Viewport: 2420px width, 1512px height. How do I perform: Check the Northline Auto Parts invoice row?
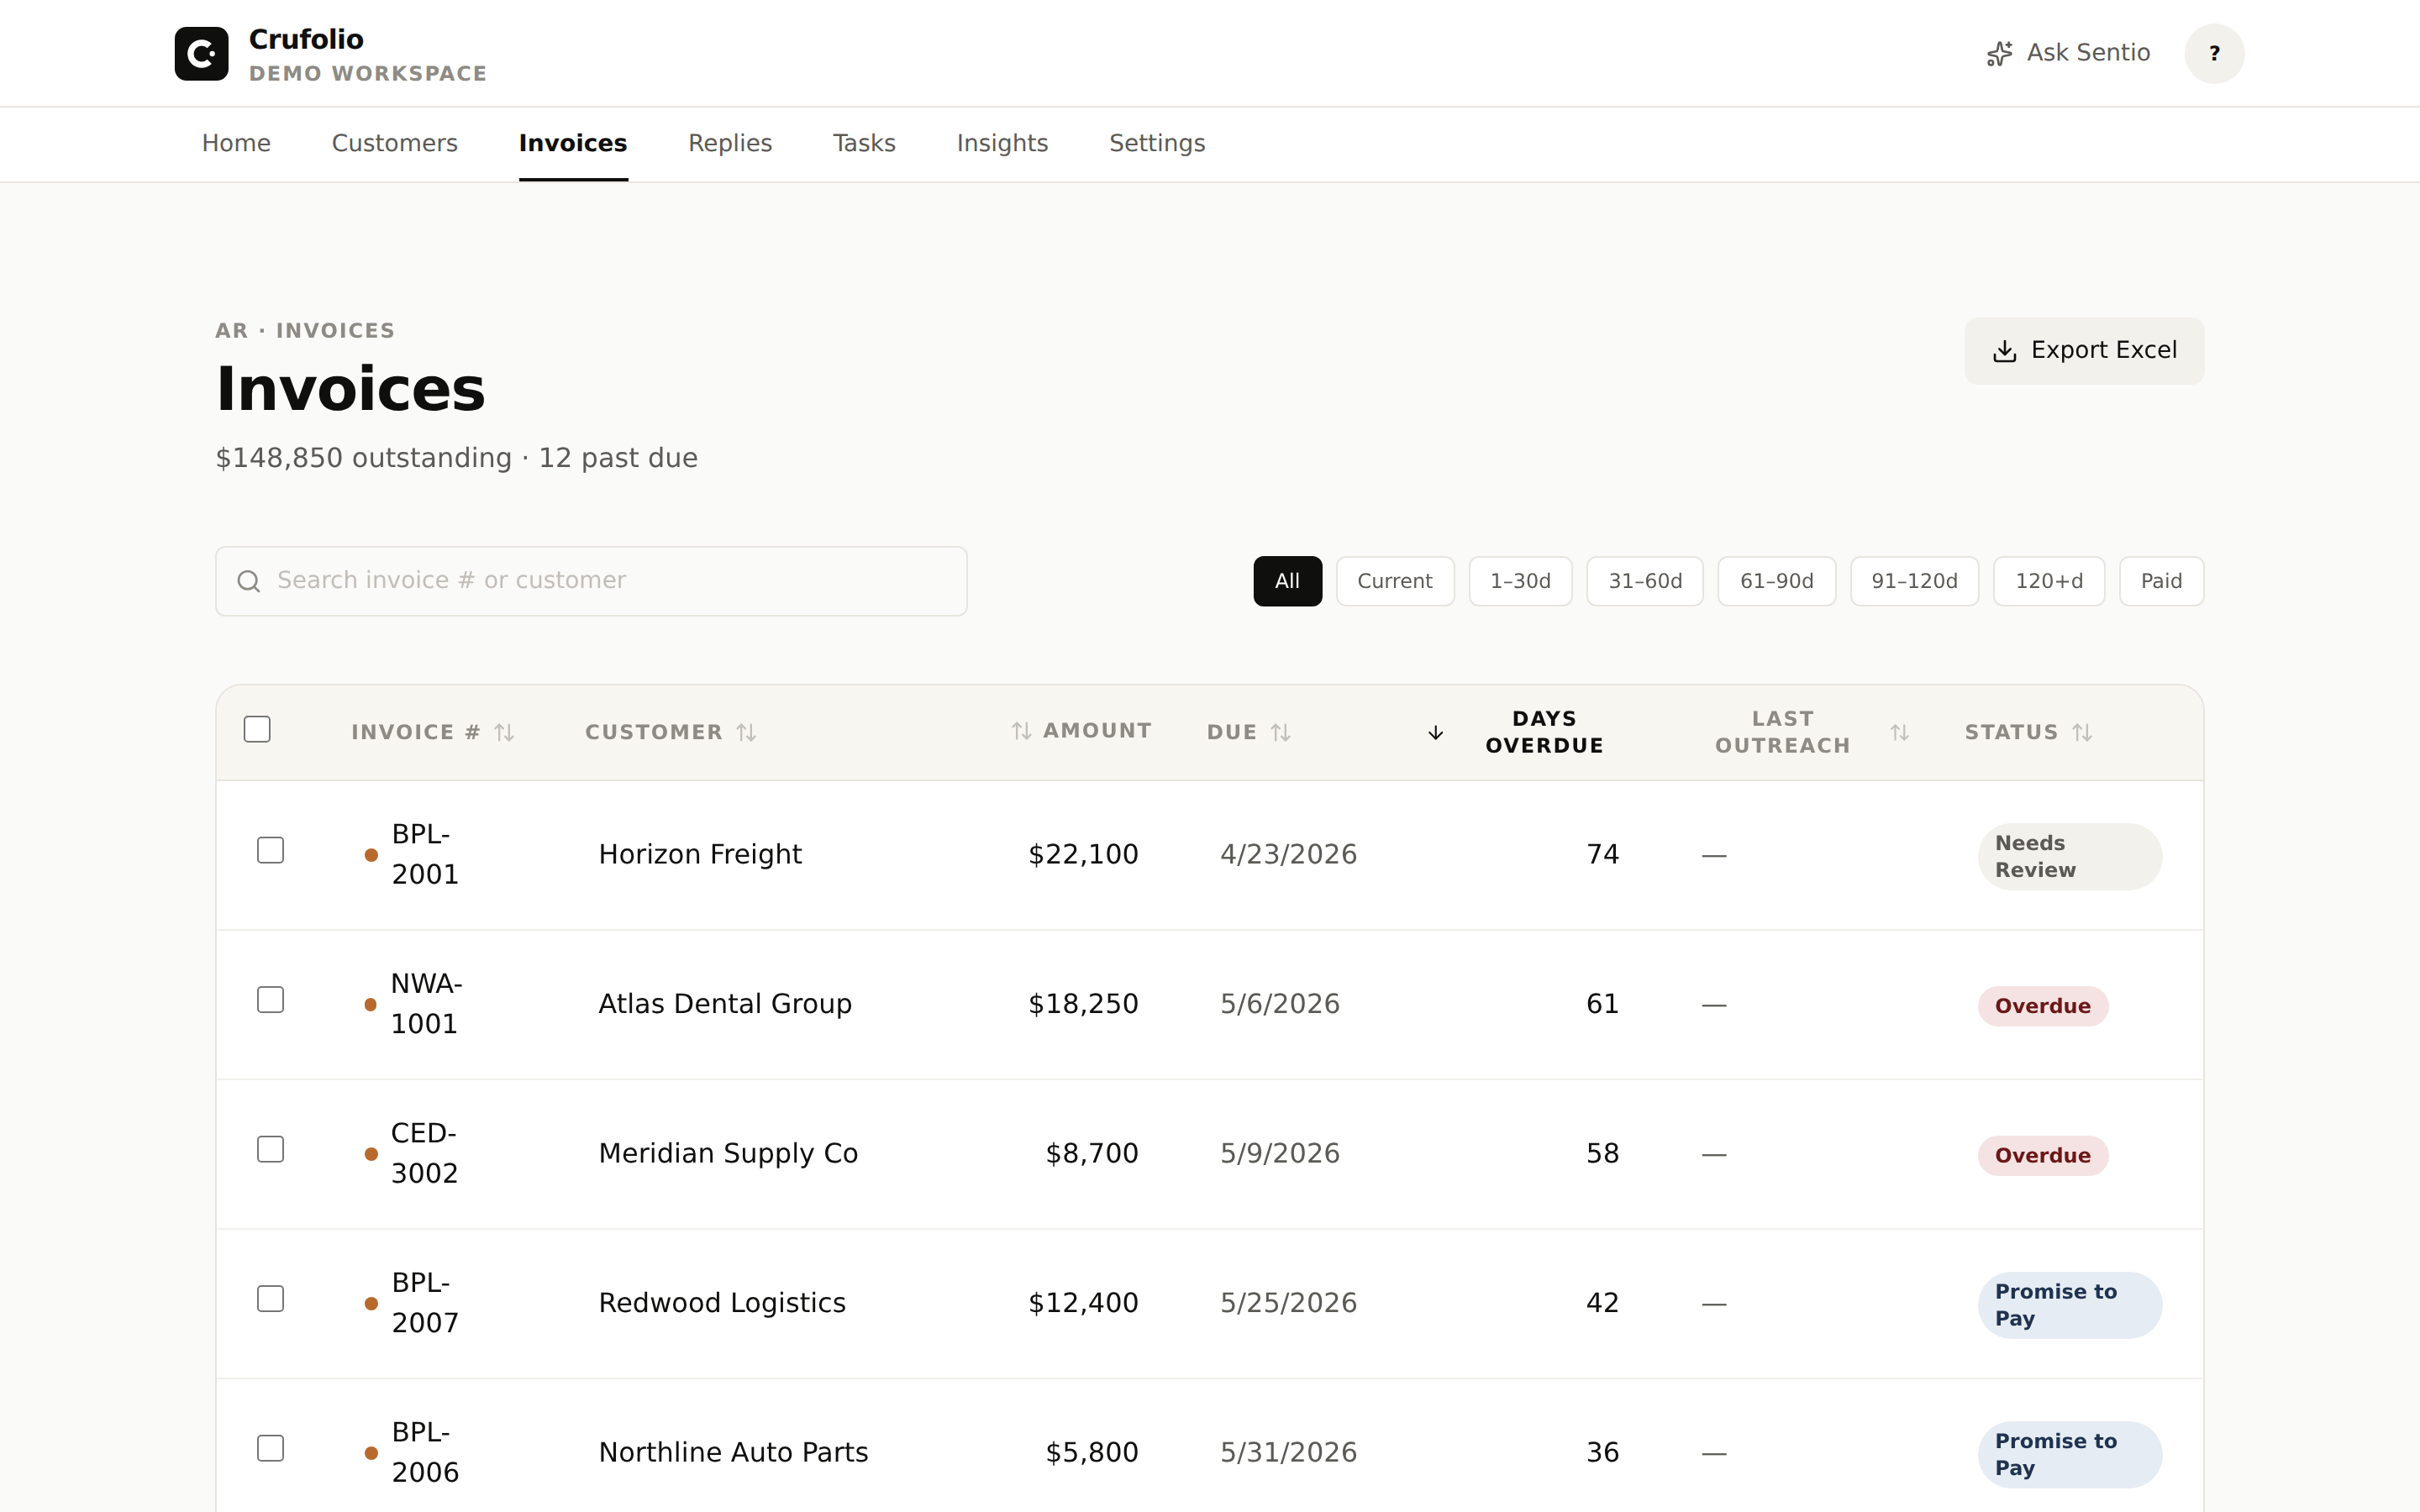point(270,1448)
